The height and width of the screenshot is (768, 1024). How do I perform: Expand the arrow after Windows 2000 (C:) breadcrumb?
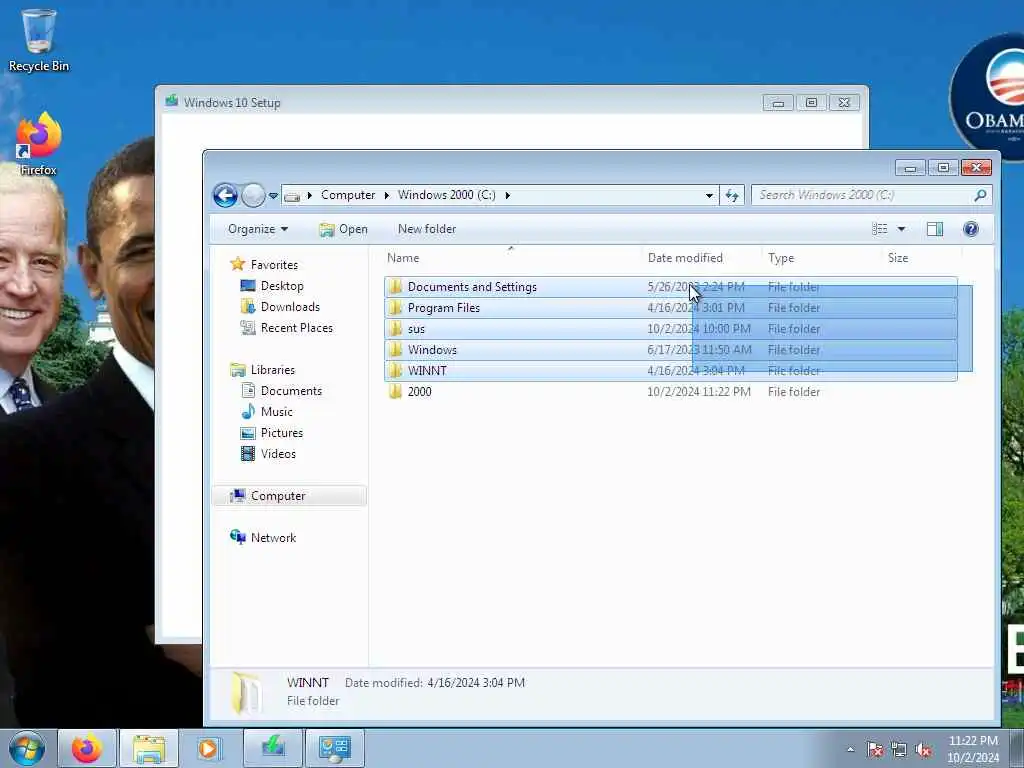[507, 195]
